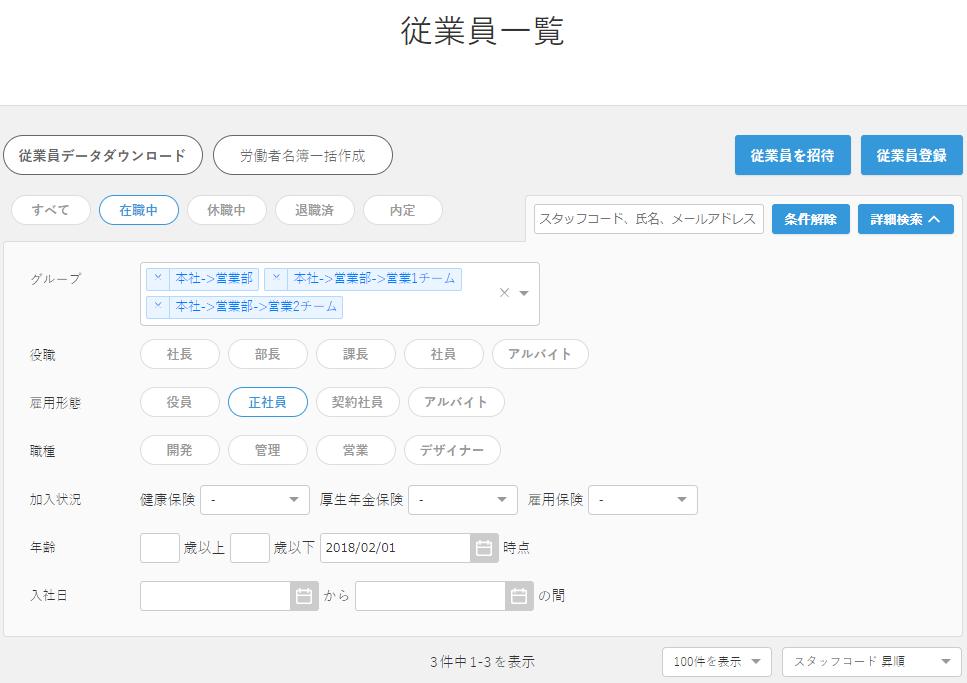Enable the 開発 job type filter
The height and width of the screenshot is (683, 967).
pyautogui.click(x=179, y=450)
